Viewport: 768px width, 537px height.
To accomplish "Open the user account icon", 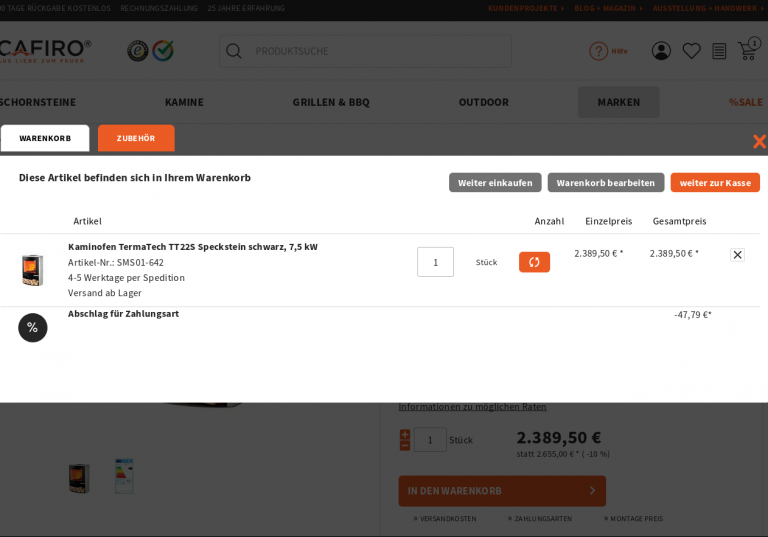I will point(661,51).
